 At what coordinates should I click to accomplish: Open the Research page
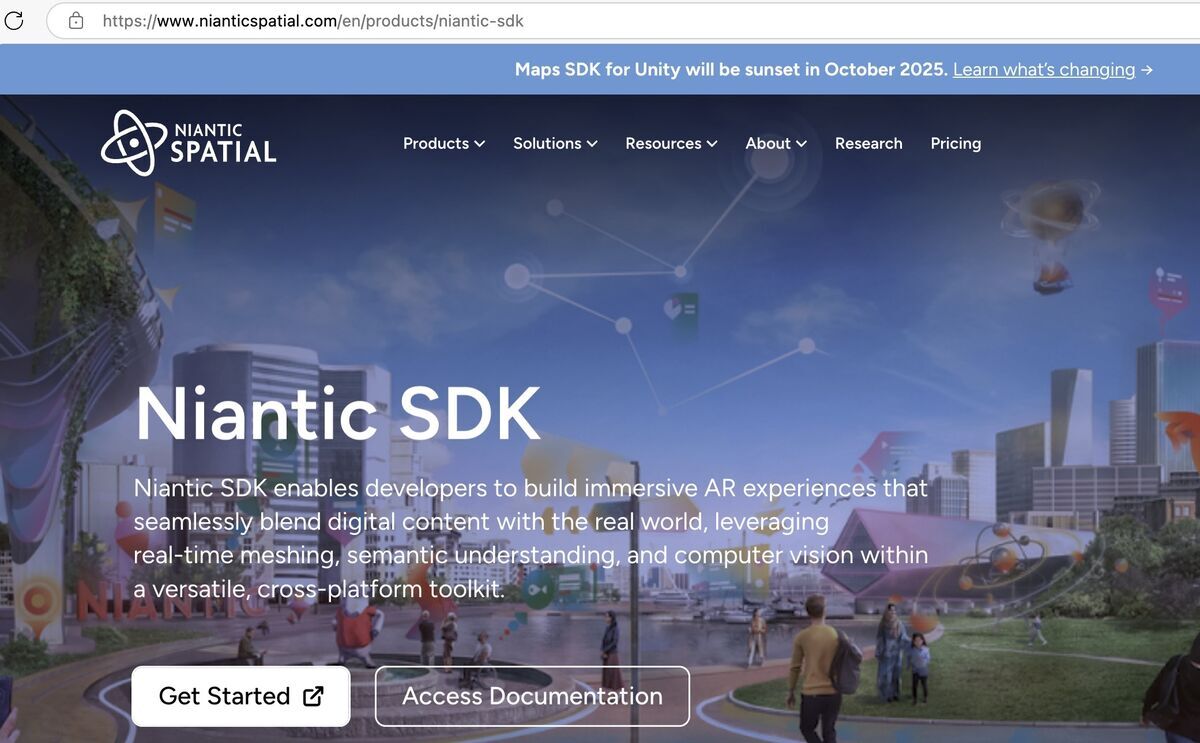tap(868, 143)
